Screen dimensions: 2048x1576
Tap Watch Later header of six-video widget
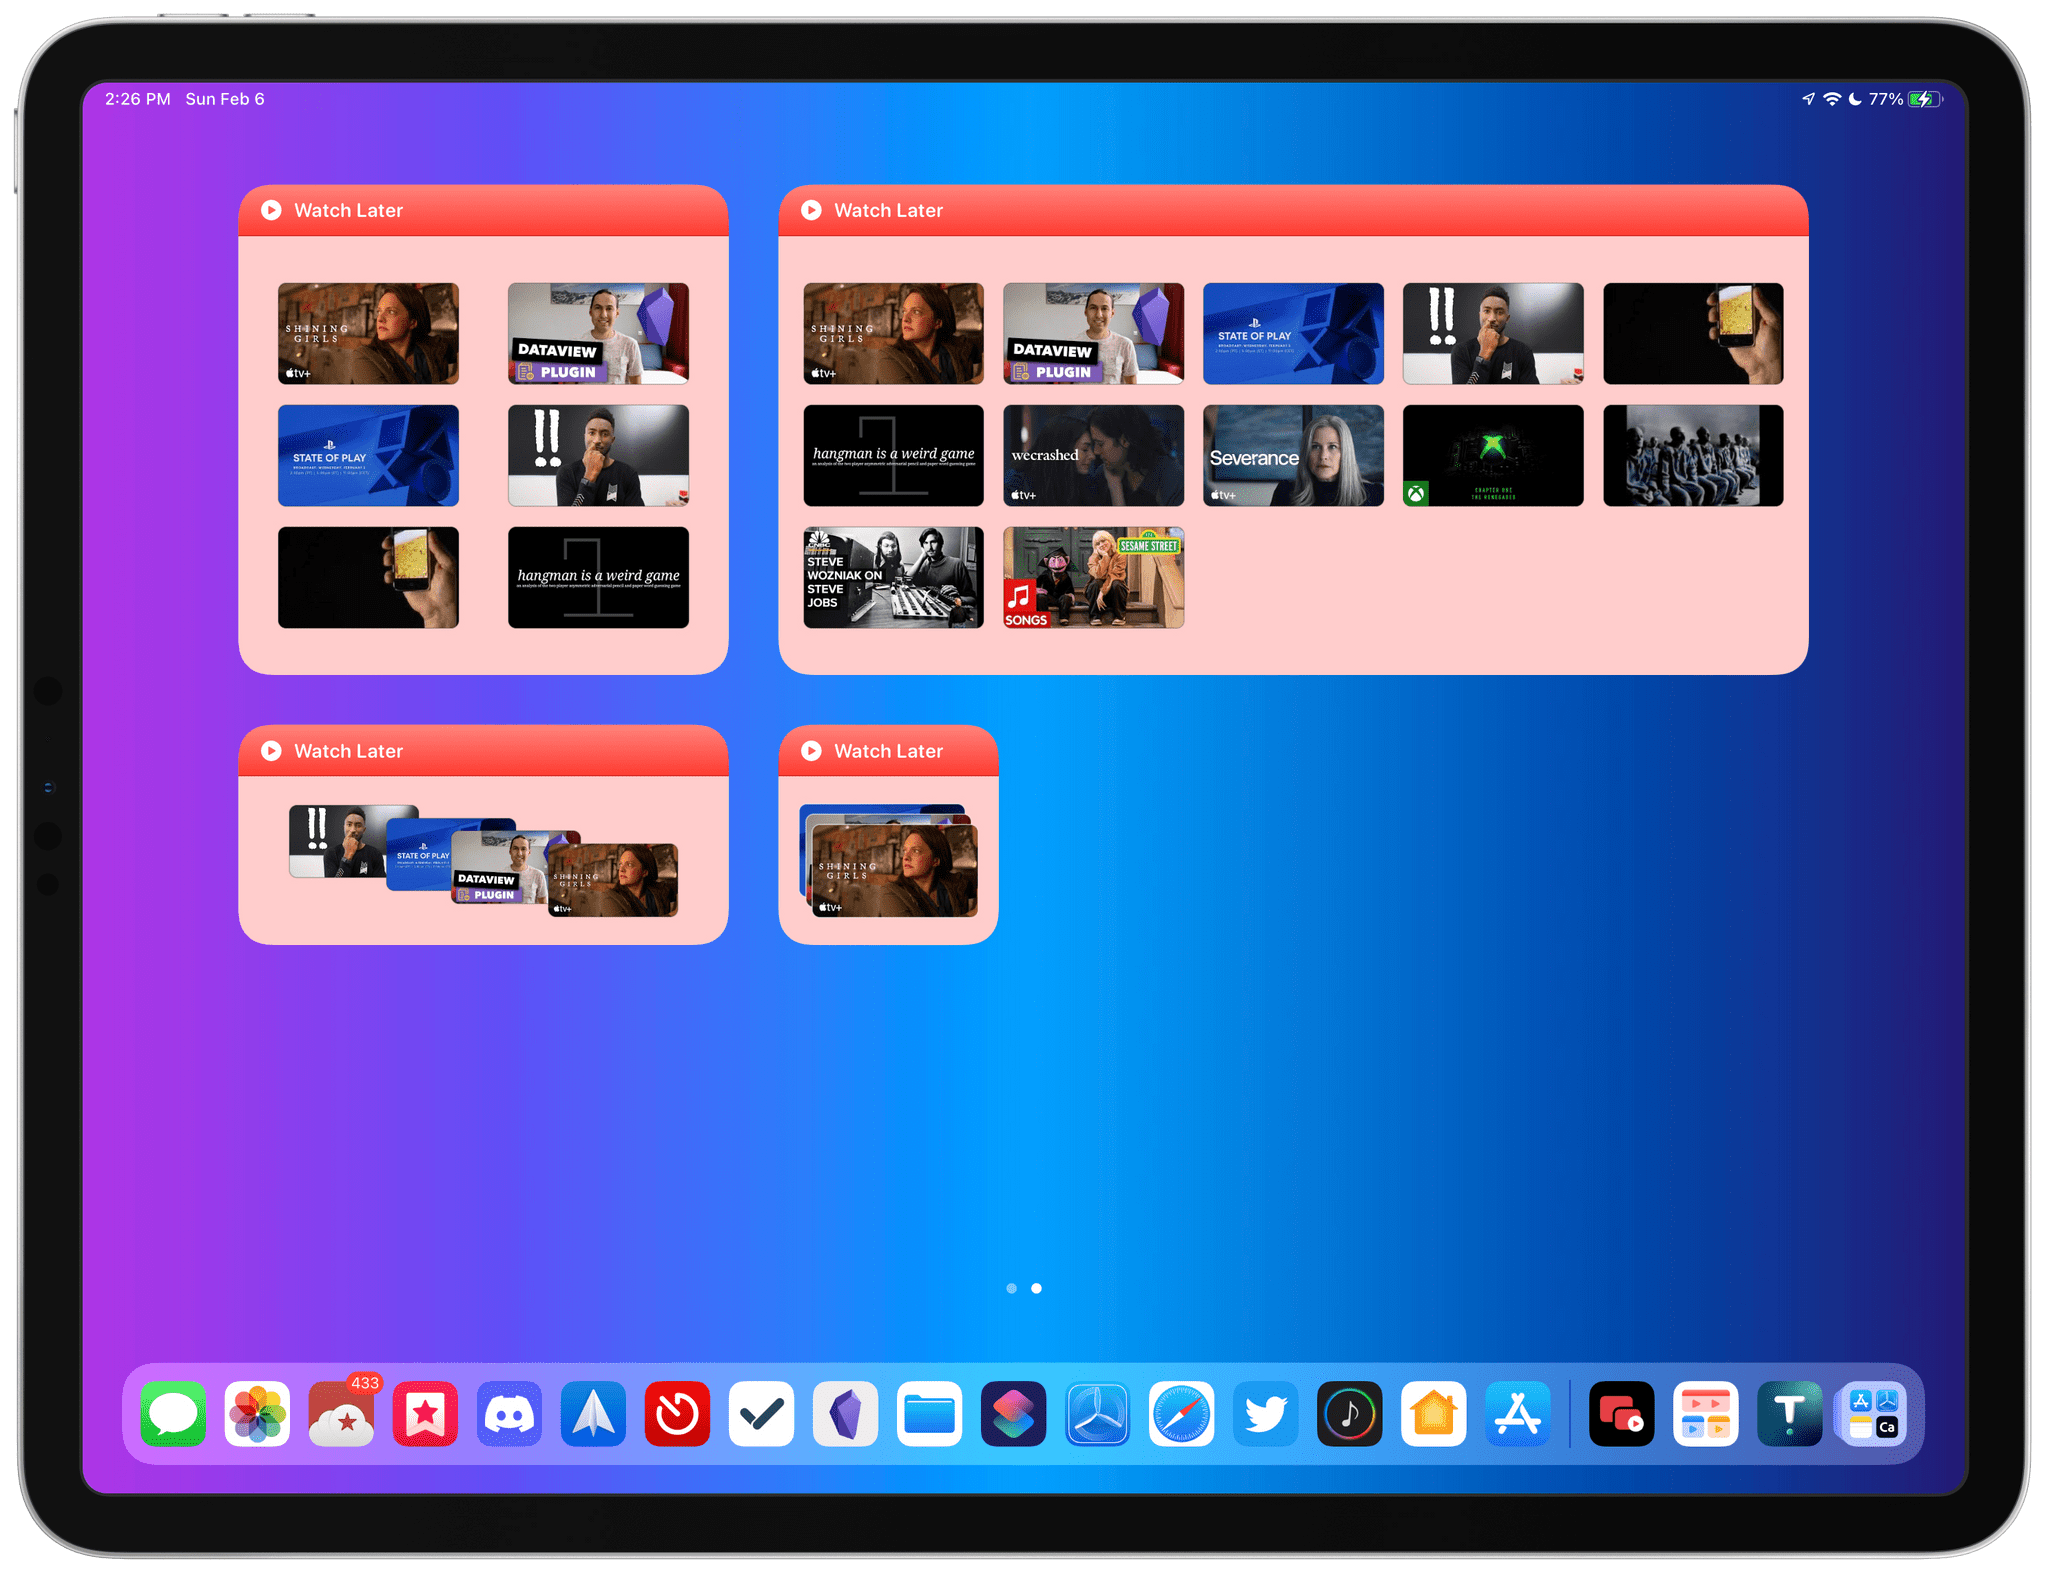click(483, 210)
